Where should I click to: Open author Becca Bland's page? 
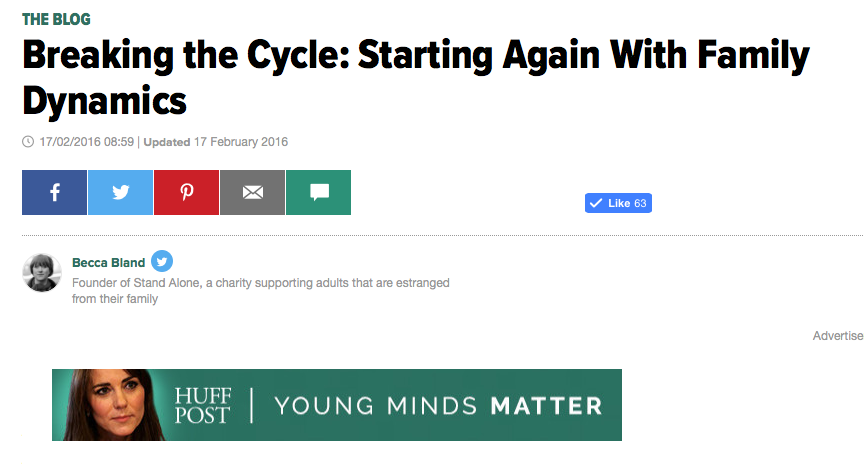pos(109,263)
